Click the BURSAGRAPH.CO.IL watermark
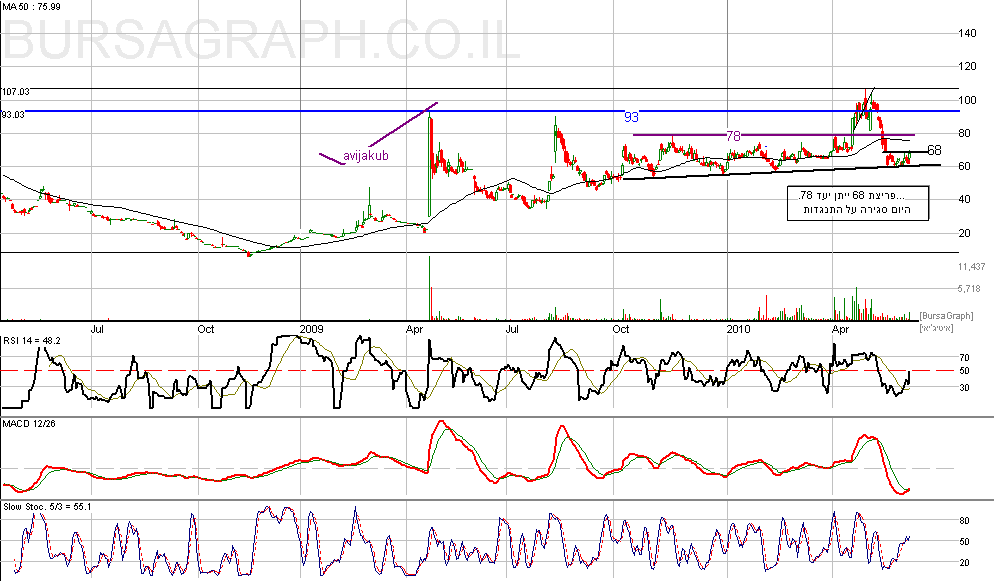This screenshot has height=581, width=994. (x=264, y=42)
